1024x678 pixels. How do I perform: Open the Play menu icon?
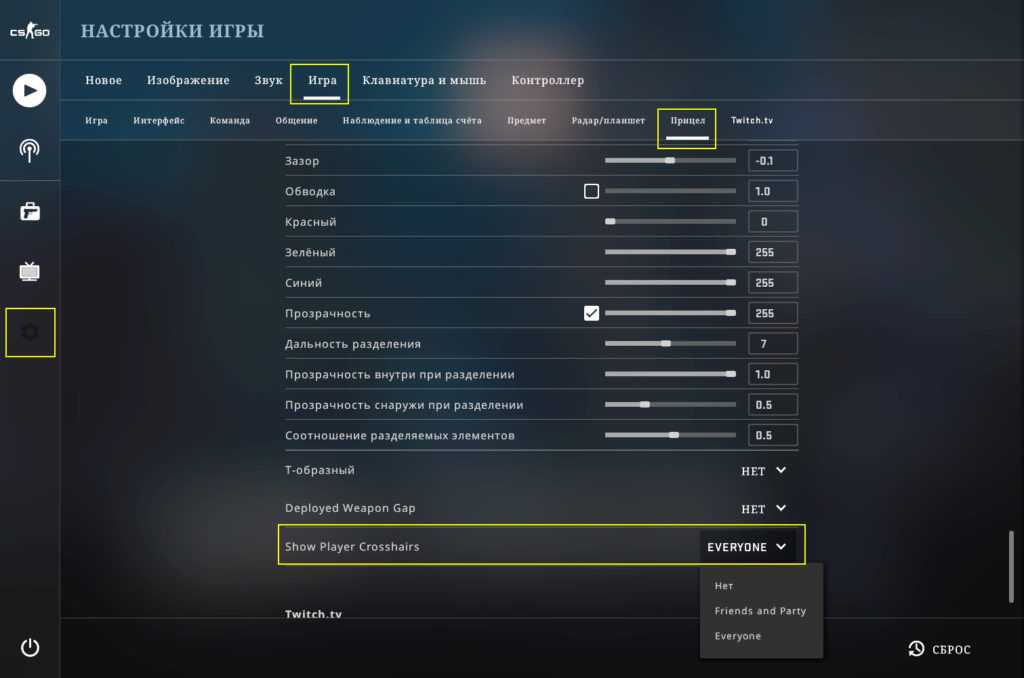click(x=29, y=90)
